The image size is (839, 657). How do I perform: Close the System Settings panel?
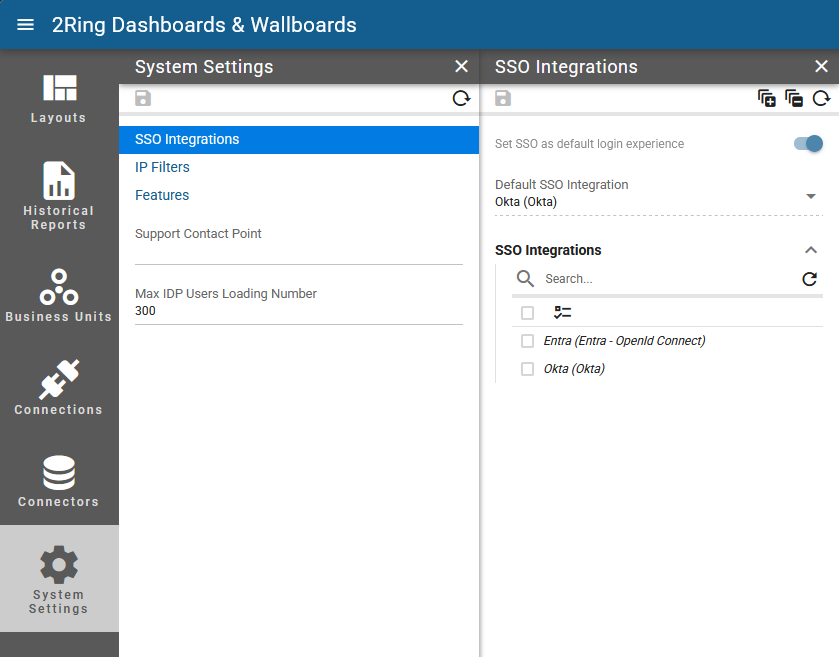click(x=461, y=66)
